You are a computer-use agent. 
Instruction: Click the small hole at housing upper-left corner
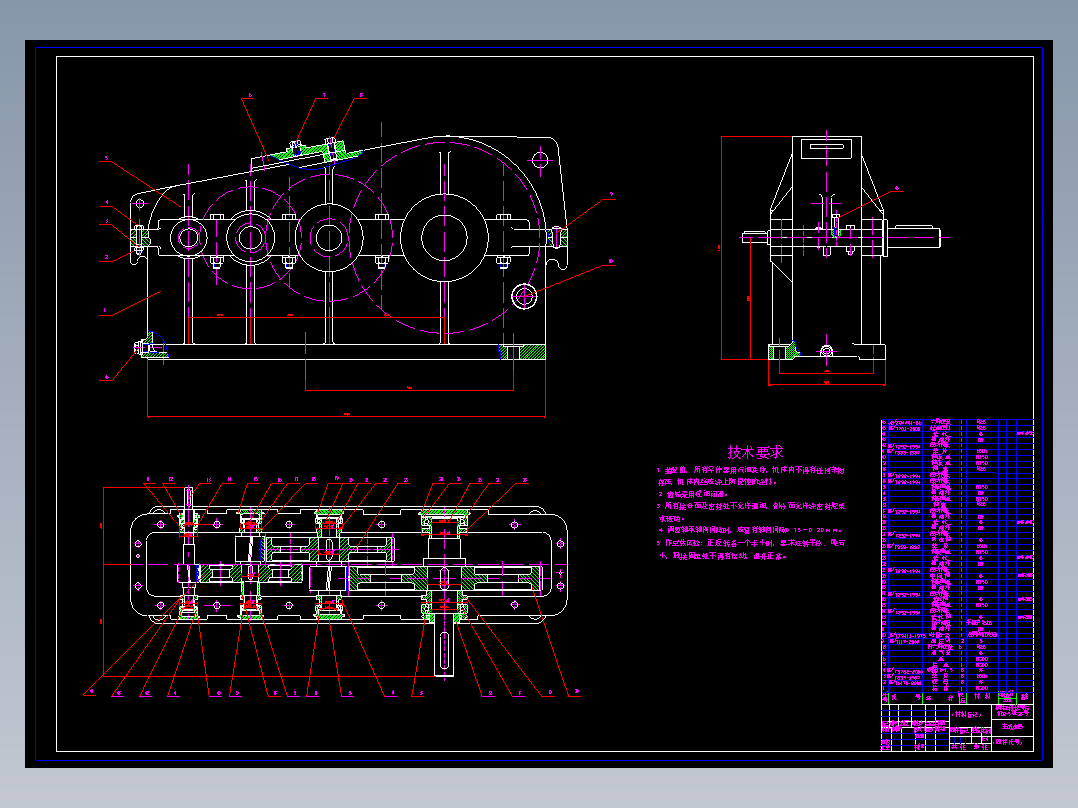point(140,204)
